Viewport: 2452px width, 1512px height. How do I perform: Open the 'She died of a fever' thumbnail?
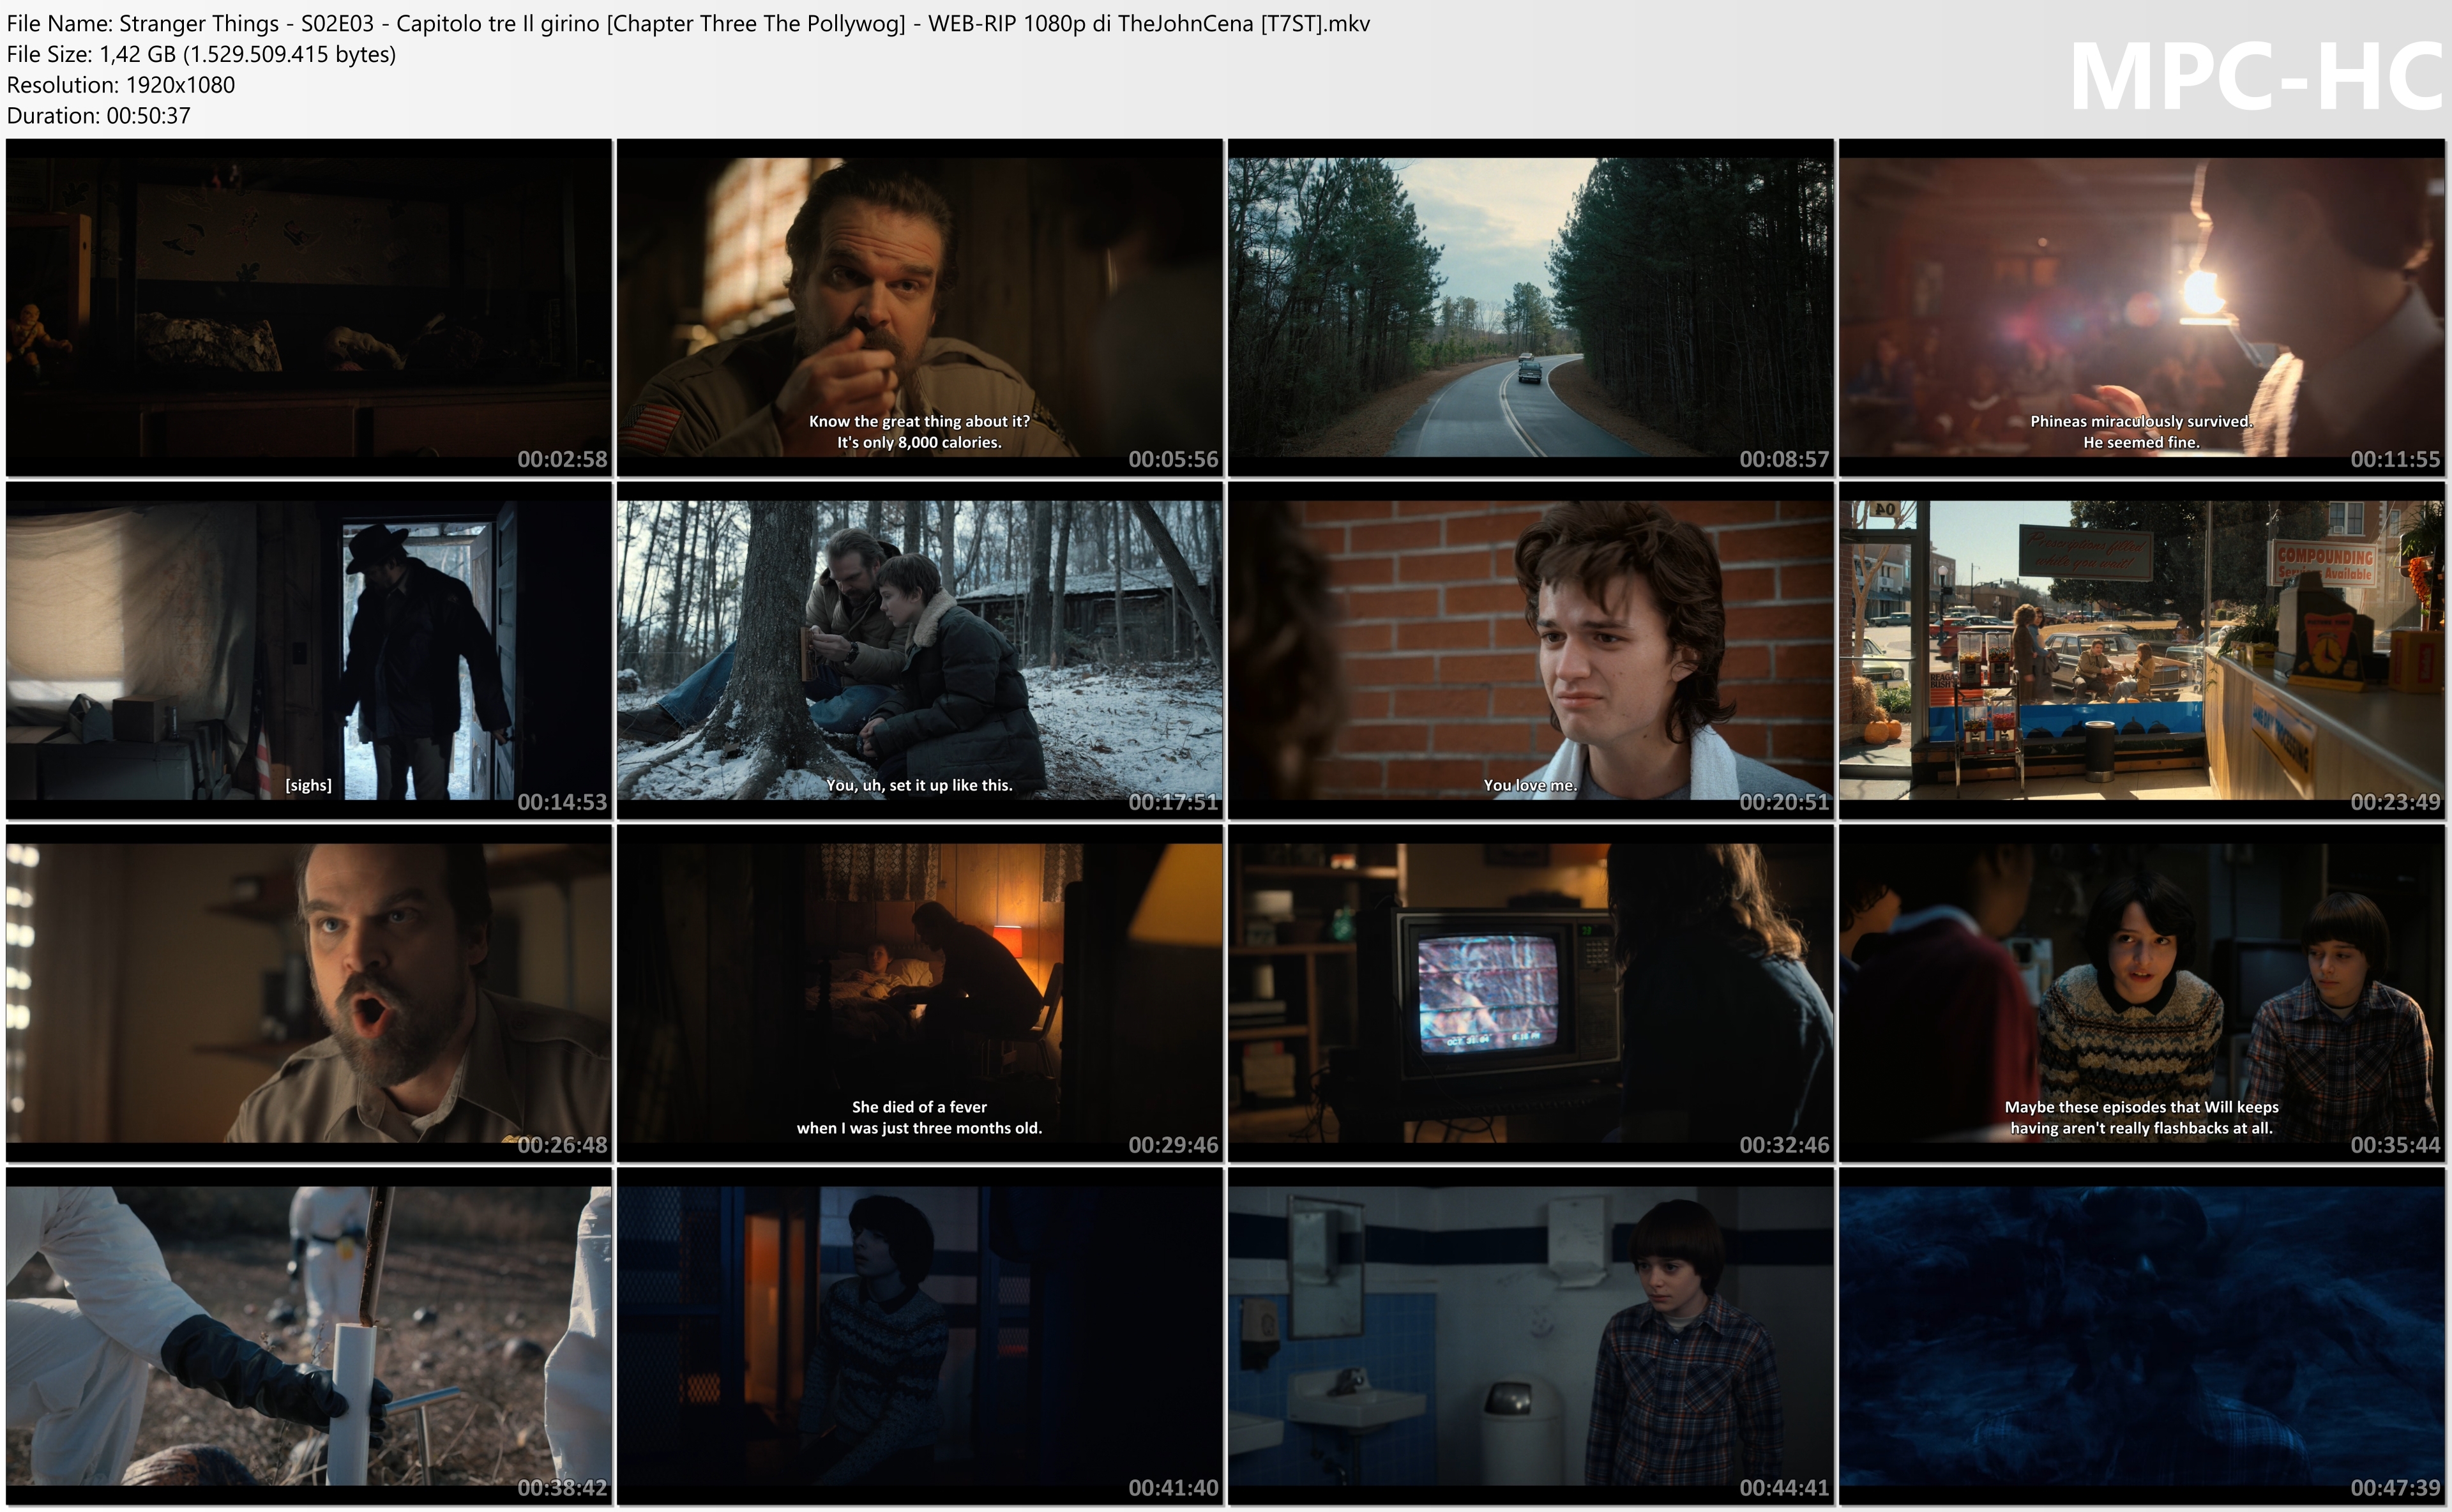[x=919, y=992]
